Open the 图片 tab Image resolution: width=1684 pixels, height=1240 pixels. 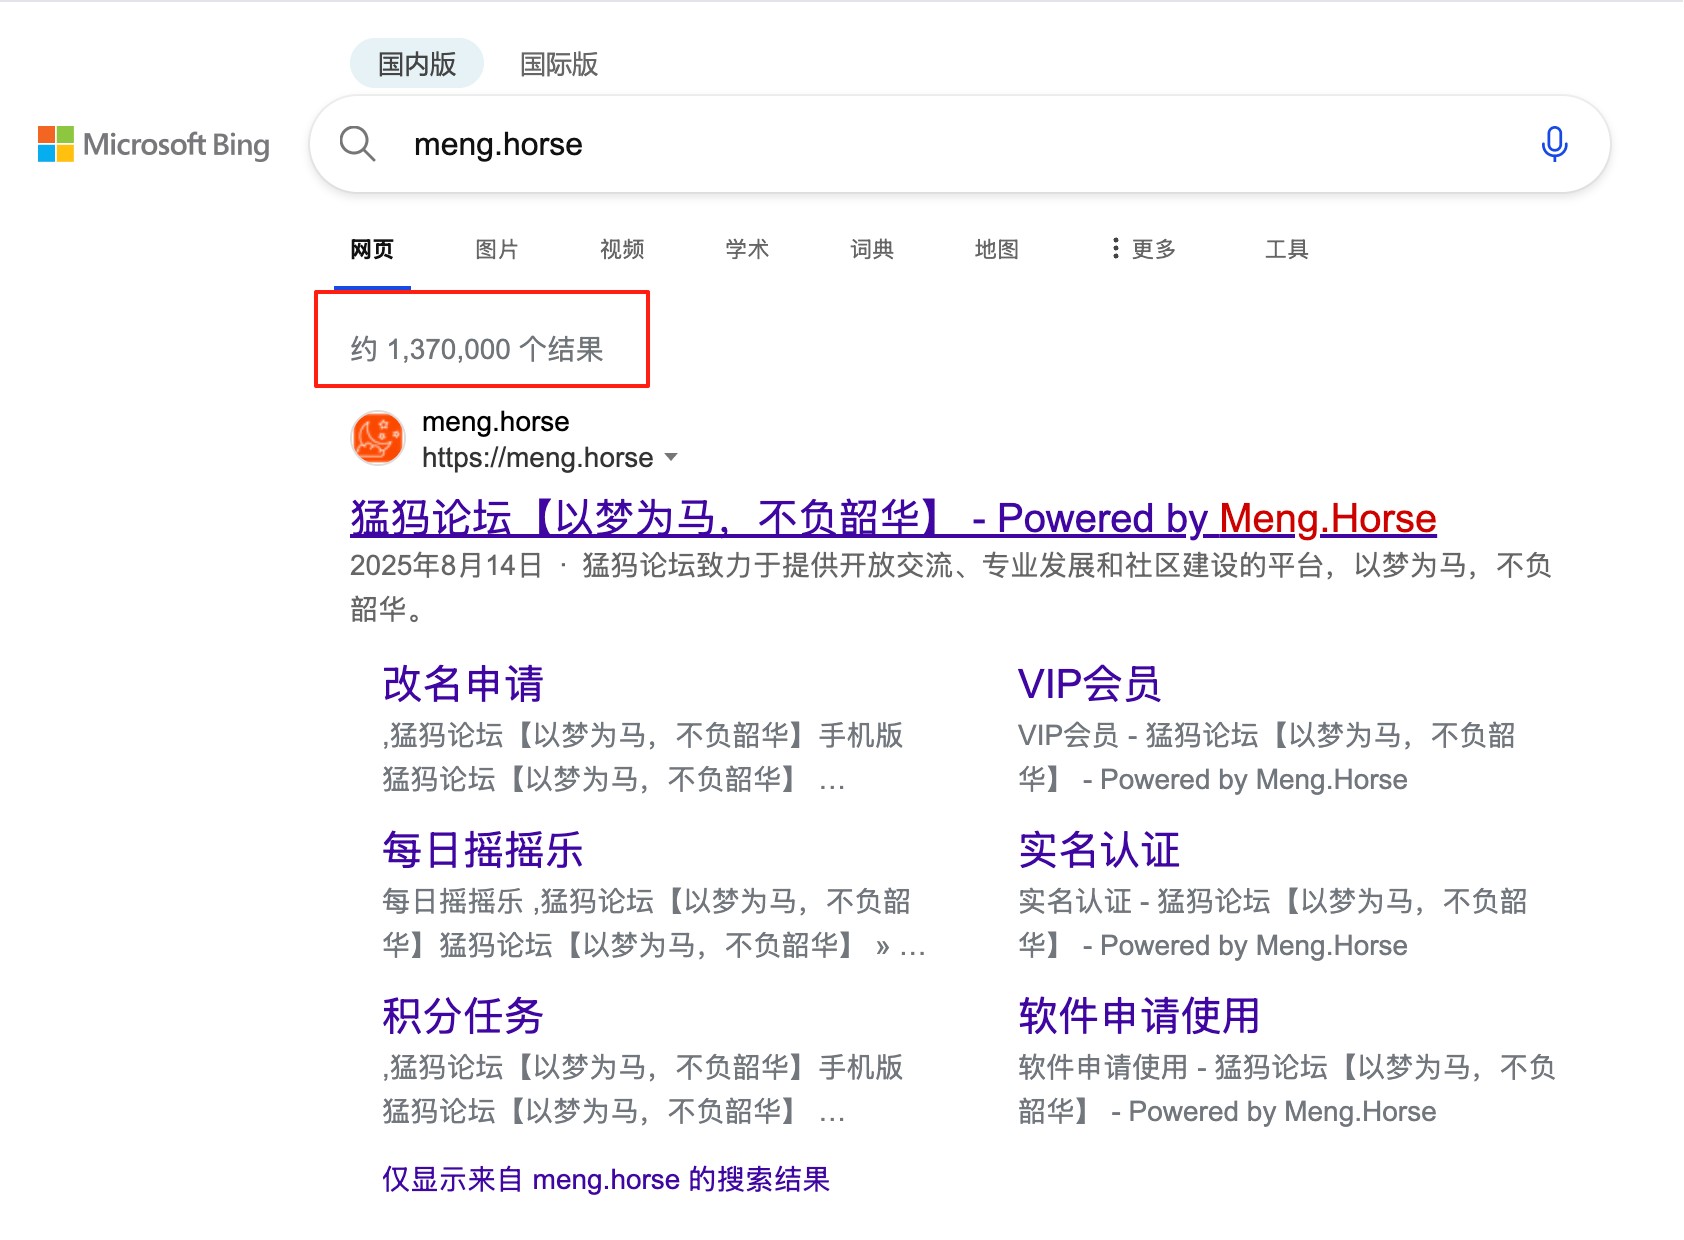tap(497, 249)
